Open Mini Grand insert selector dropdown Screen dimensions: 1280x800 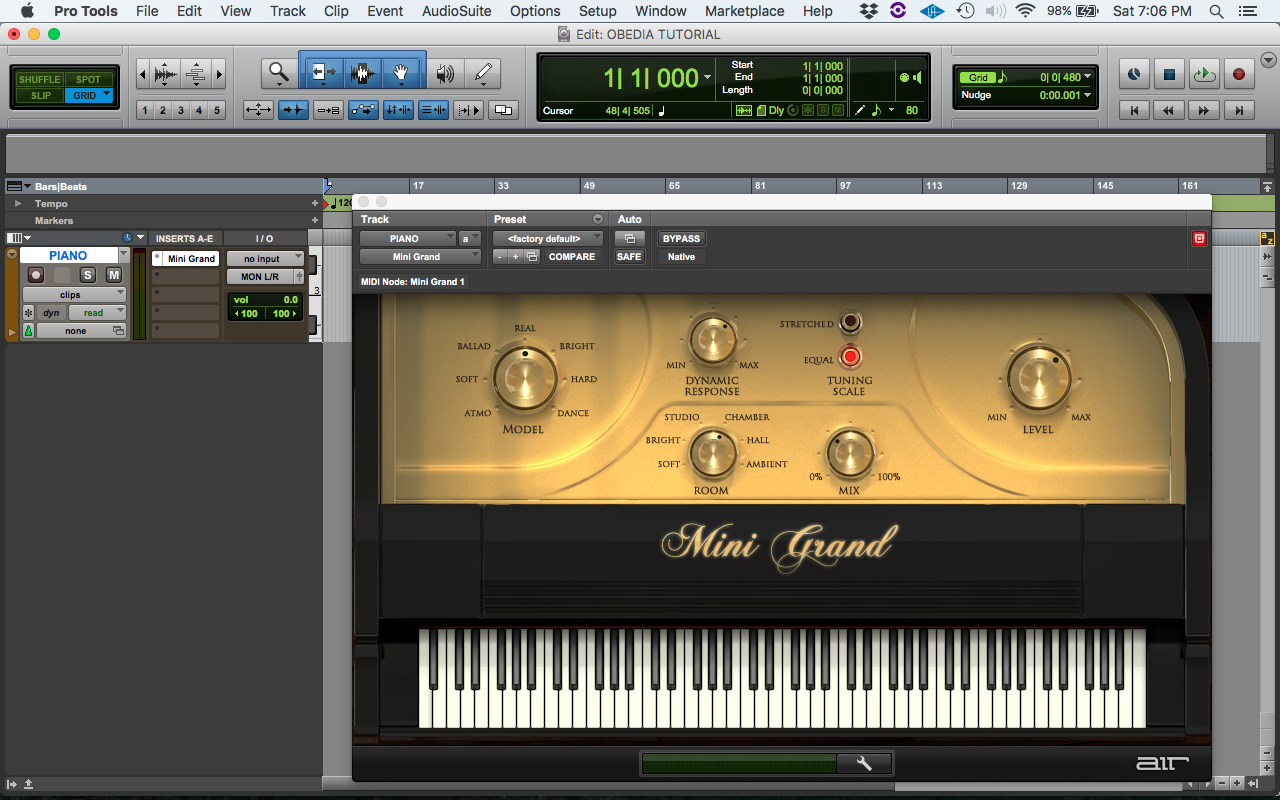tap(420, 257)
